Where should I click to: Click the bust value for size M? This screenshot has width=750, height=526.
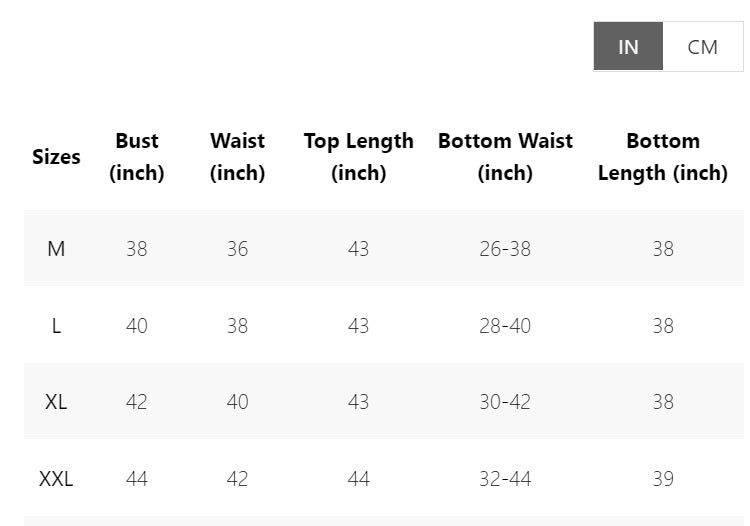[137, 249]
